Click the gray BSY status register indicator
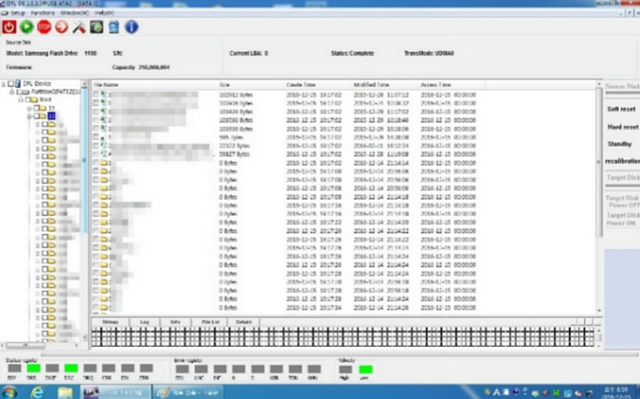 14,368
